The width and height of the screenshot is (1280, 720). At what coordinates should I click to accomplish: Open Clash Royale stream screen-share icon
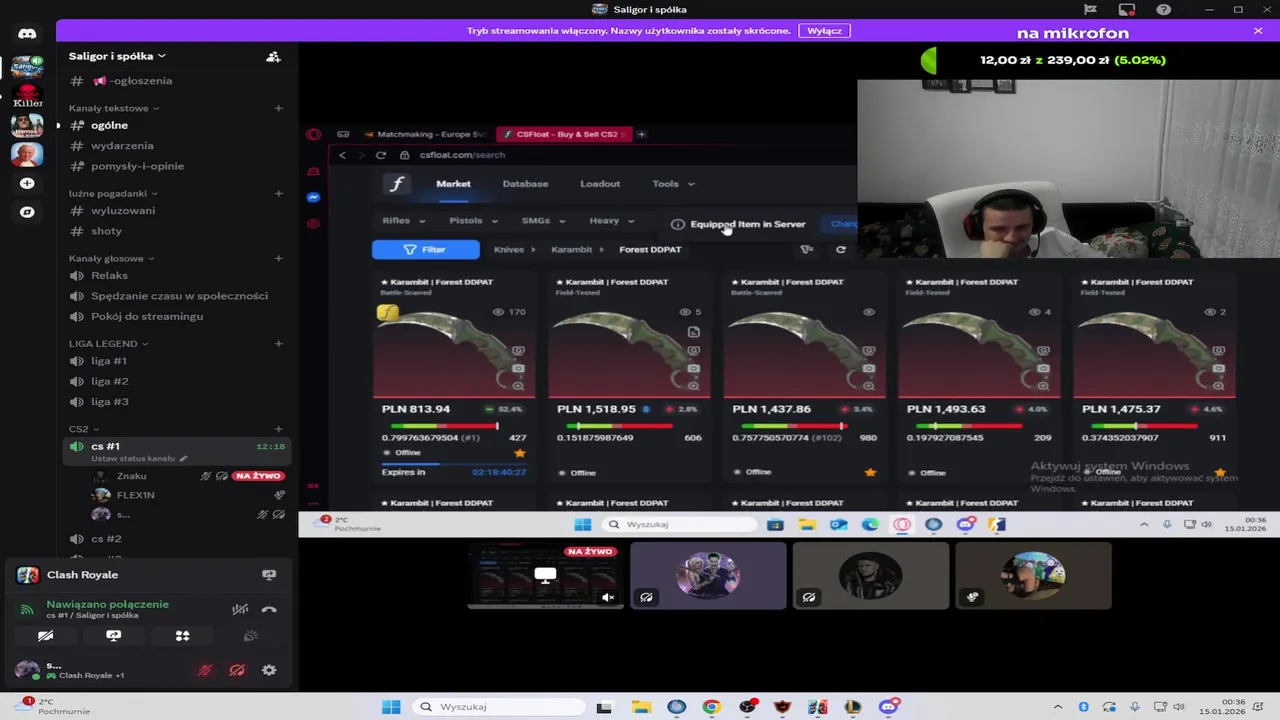pos(269,575)
